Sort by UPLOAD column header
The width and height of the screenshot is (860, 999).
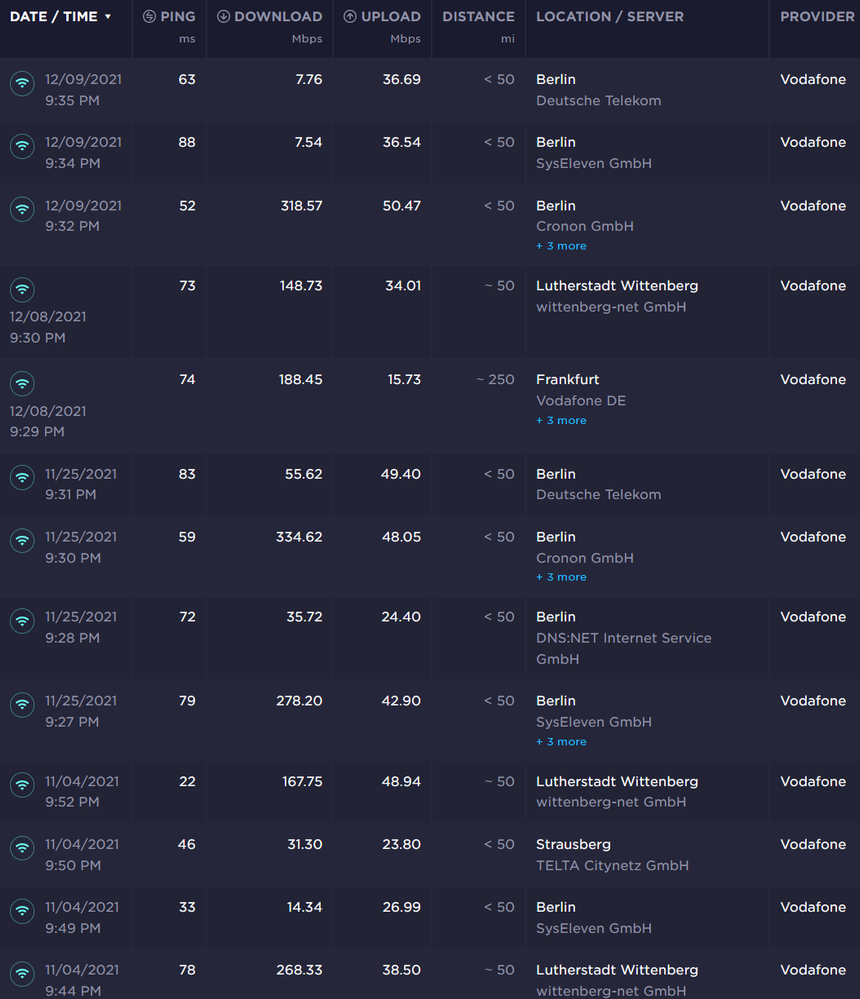pyautogui.click(x=391, y=17)
